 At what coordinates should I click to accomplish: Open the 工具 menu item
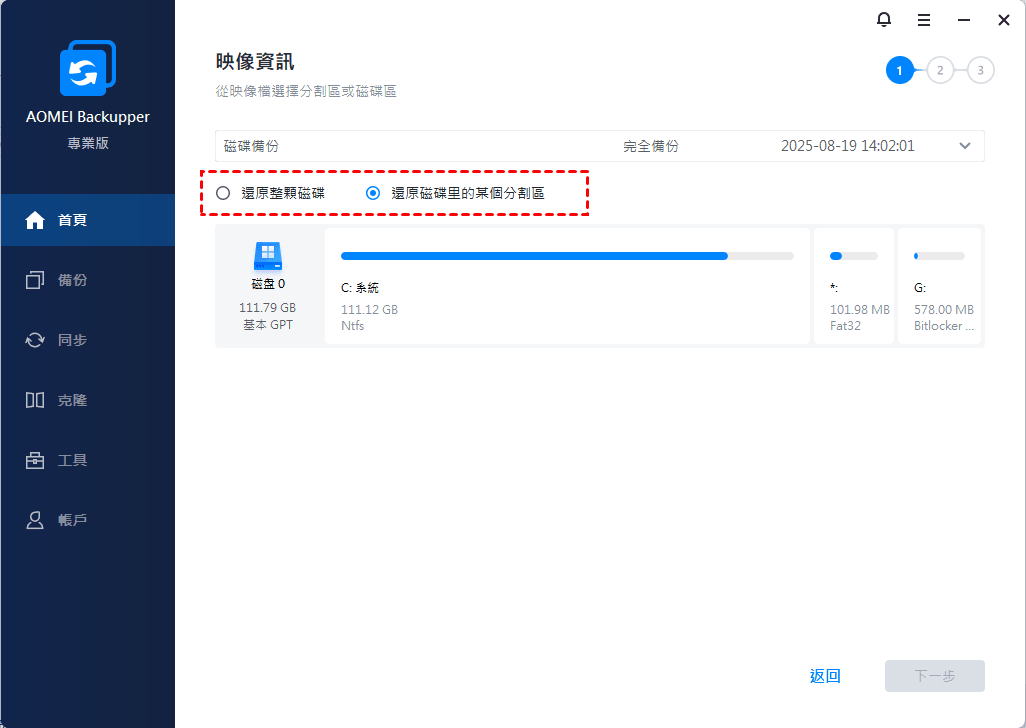click(x=88, y=460)
